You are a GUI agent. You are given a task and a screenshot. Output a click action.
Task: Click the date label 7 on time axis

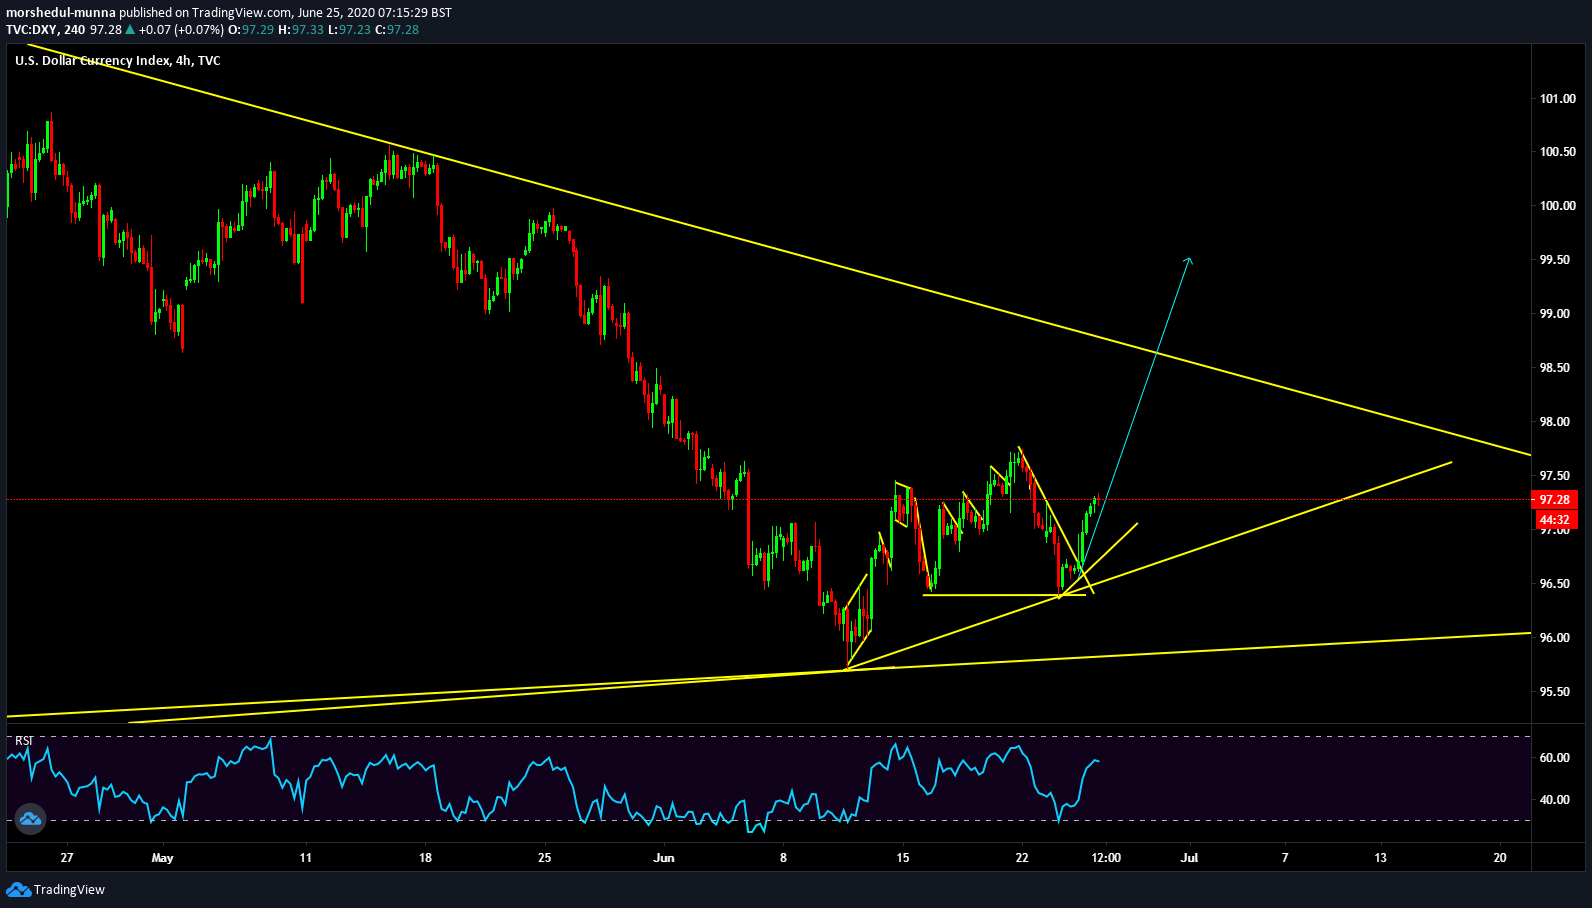pyautogui.click(x=1285, y=858)
